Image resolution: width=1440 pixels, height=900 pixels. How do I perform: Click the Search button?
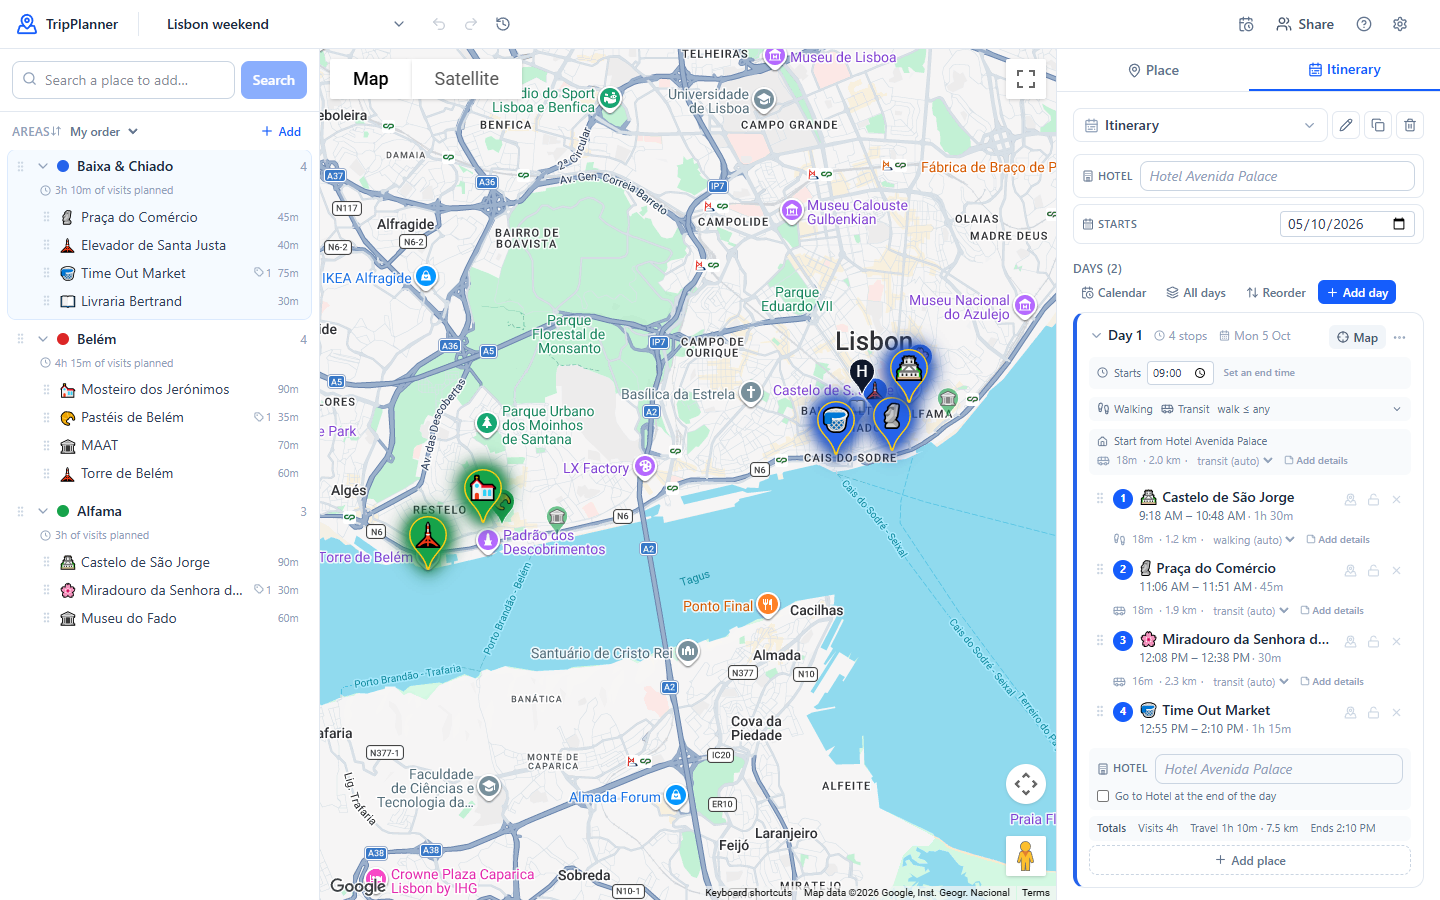273,80
